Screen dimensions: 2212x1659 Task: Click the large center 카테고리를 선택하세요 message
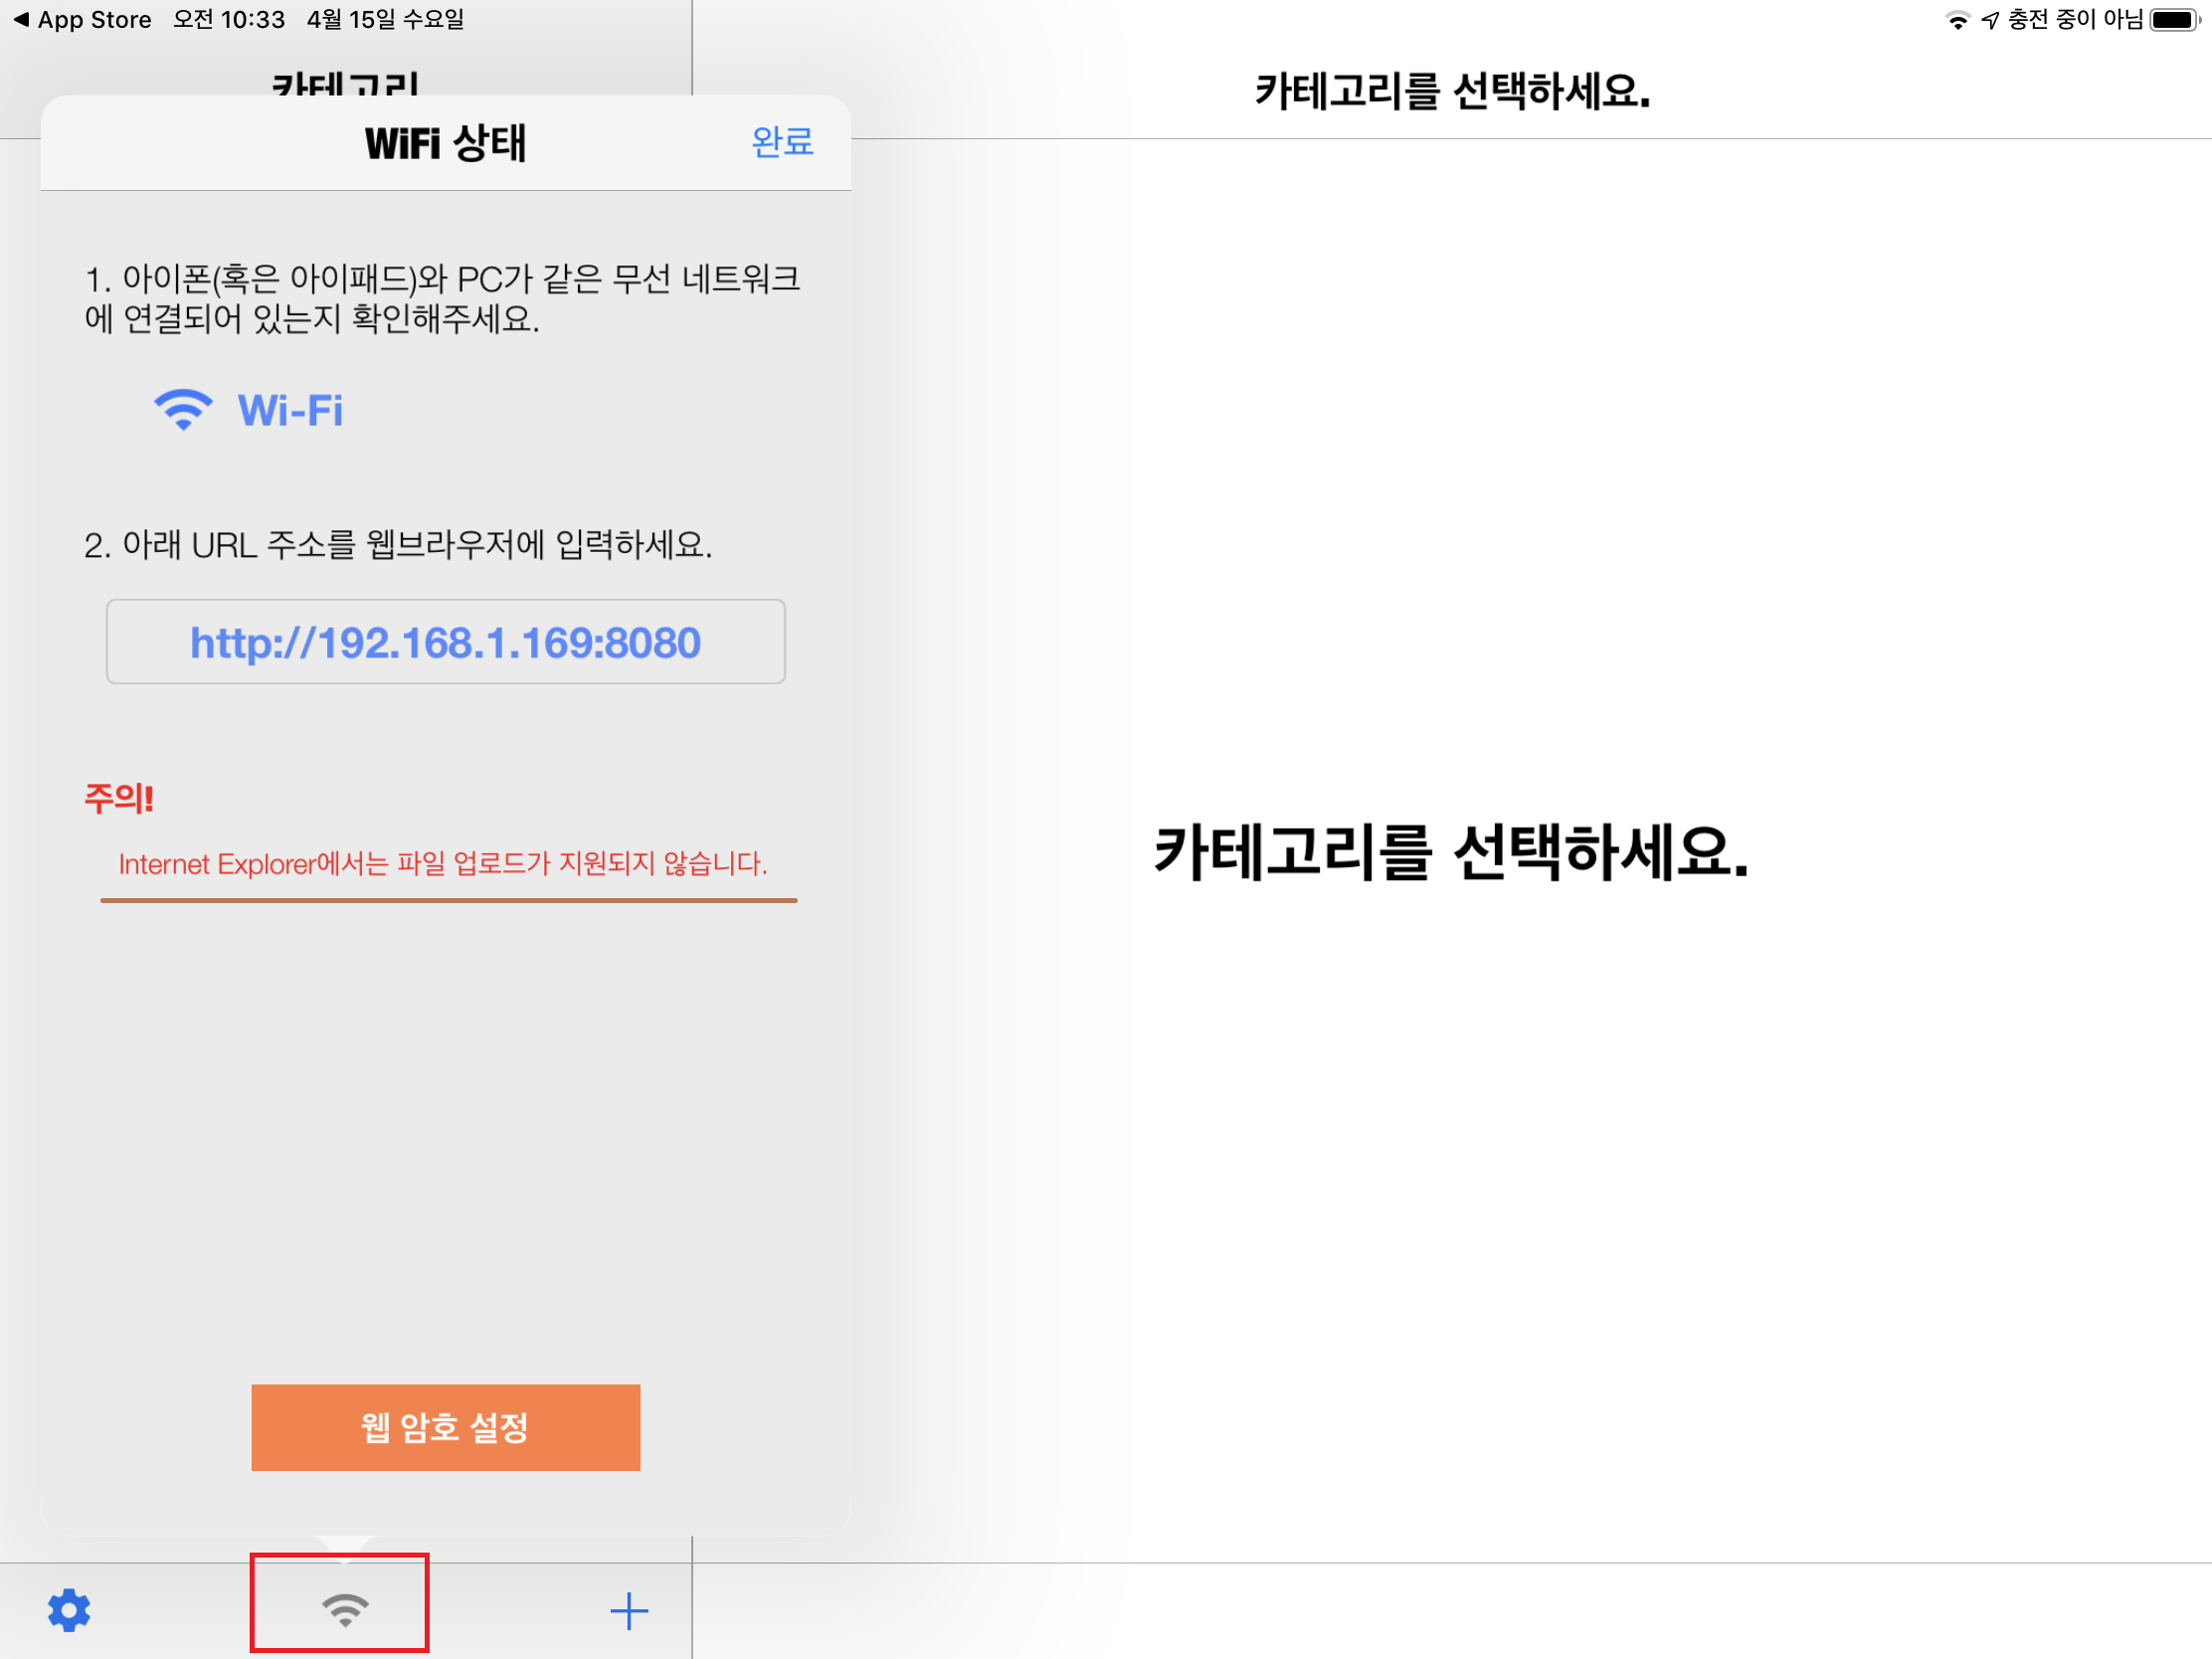tap(1451, 852)
